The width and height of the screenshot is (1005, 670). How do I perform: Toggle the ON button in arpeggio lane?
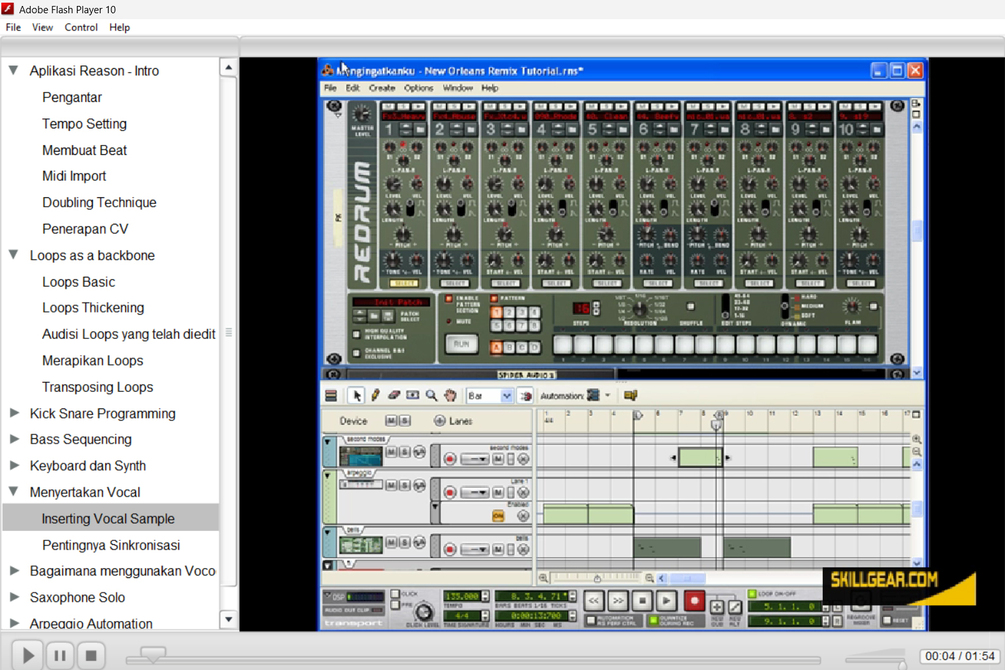pos(498,515)
